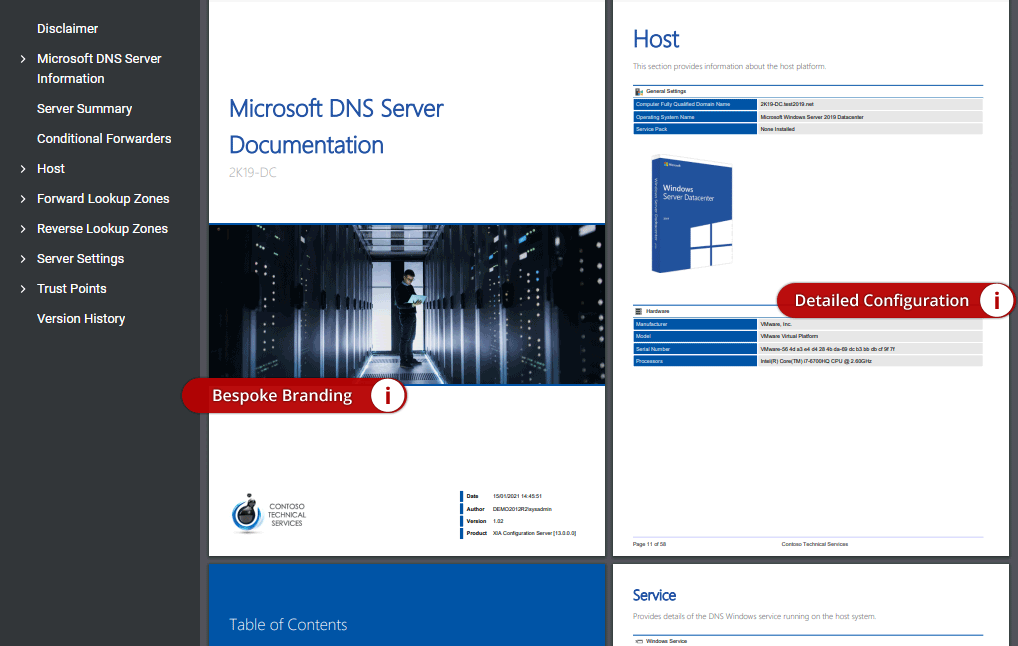The width and height of the screenshot is (1018, 646).
Task: Click the cover page Date value
Action: click(517, 496)
